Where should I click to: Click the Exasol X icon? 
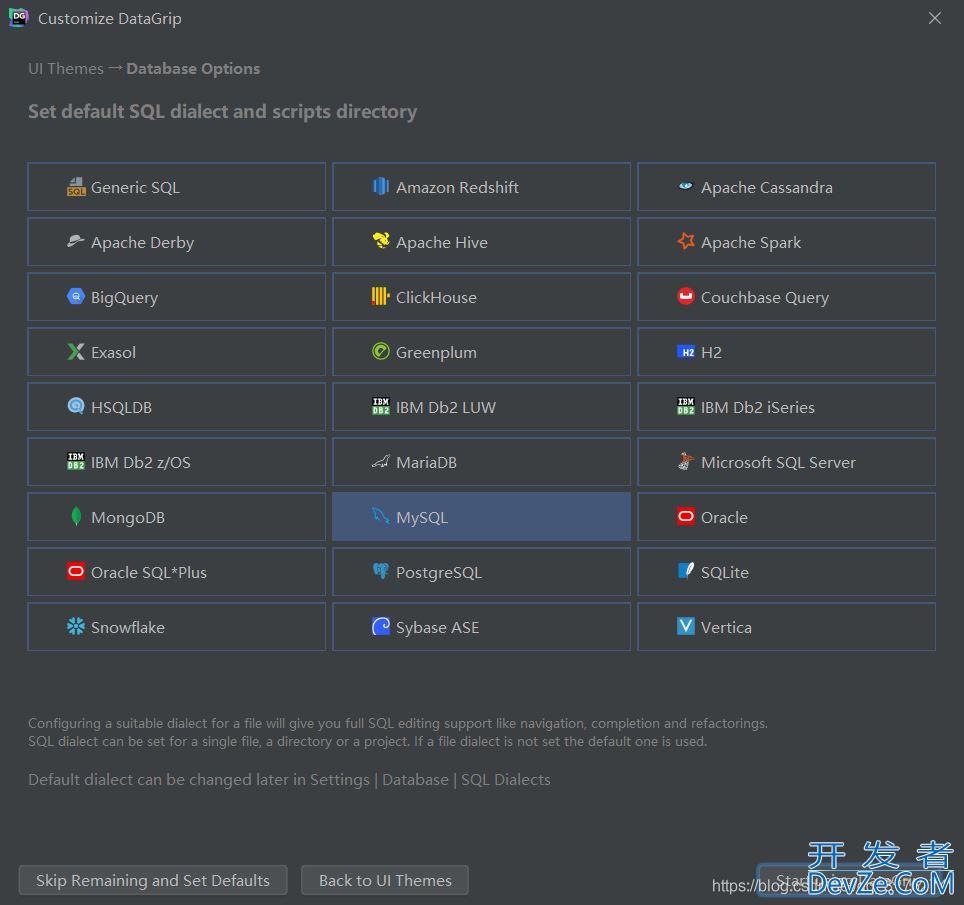pos(76,352)
